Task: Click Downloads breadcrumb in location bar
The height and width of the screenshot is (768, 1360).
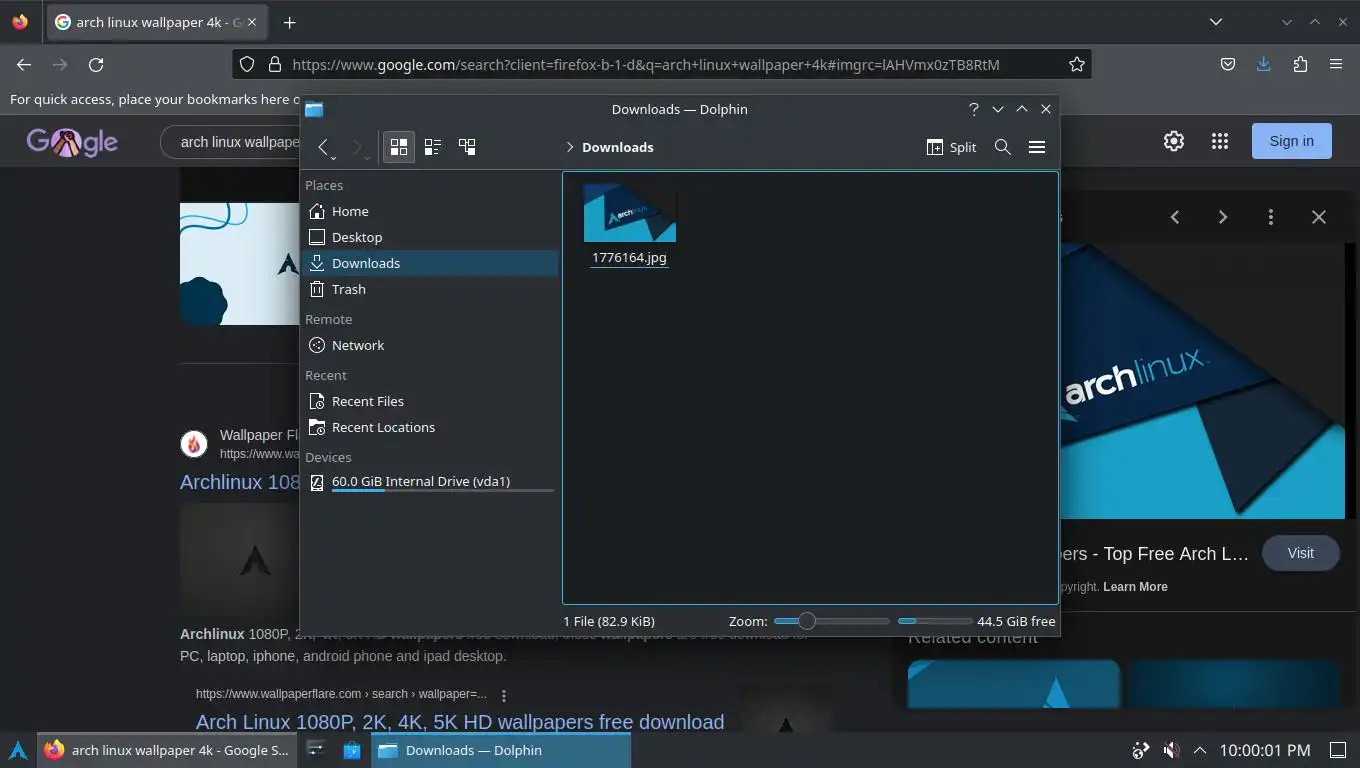Action: point(618,147)
